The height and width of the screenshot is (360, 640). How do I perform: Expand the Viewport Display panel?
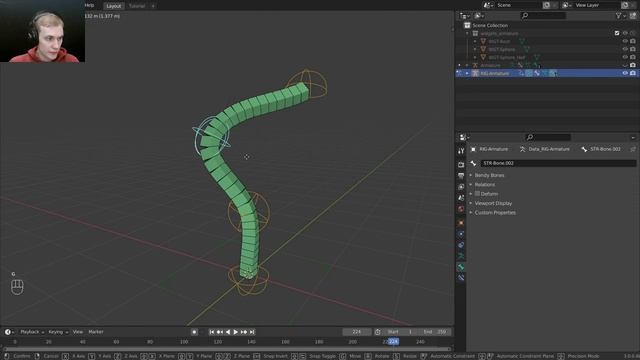[x=471, y=203]
